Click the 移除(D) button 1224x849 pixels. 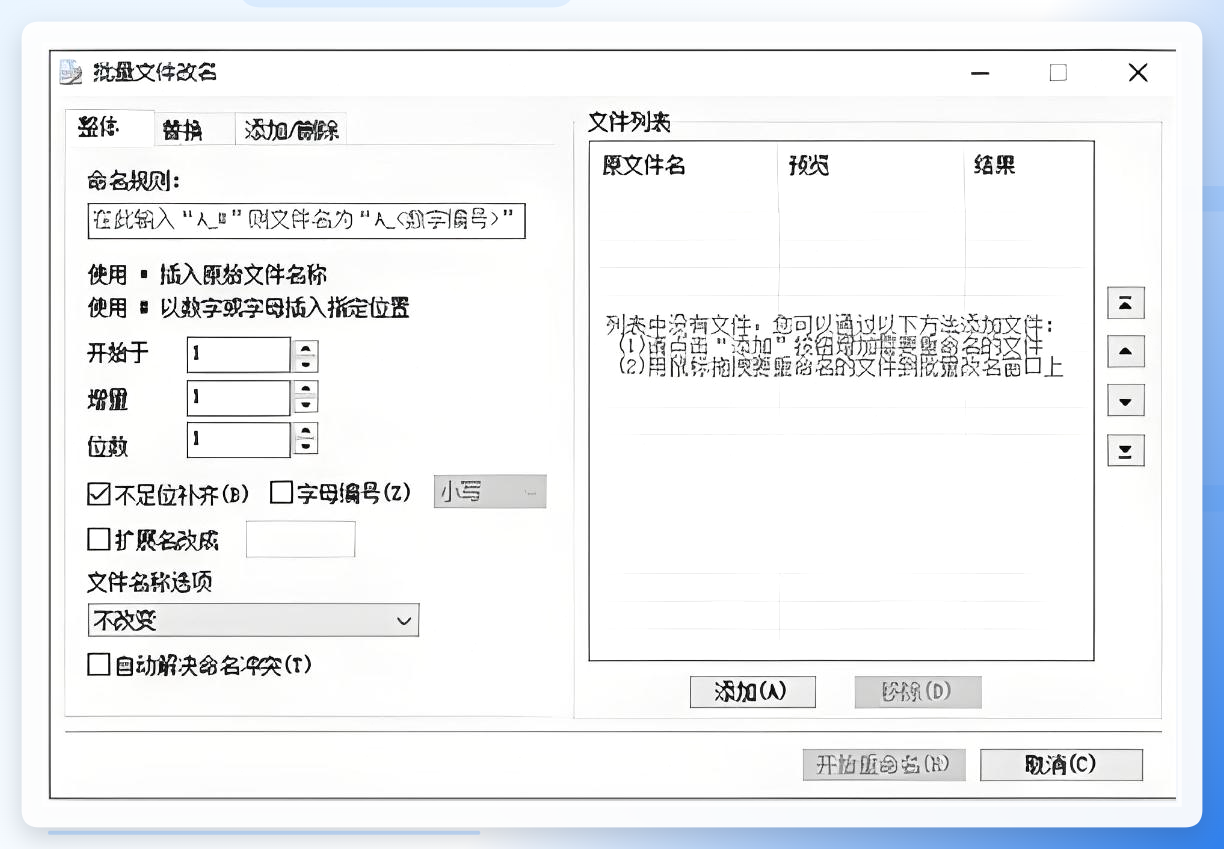918,692
